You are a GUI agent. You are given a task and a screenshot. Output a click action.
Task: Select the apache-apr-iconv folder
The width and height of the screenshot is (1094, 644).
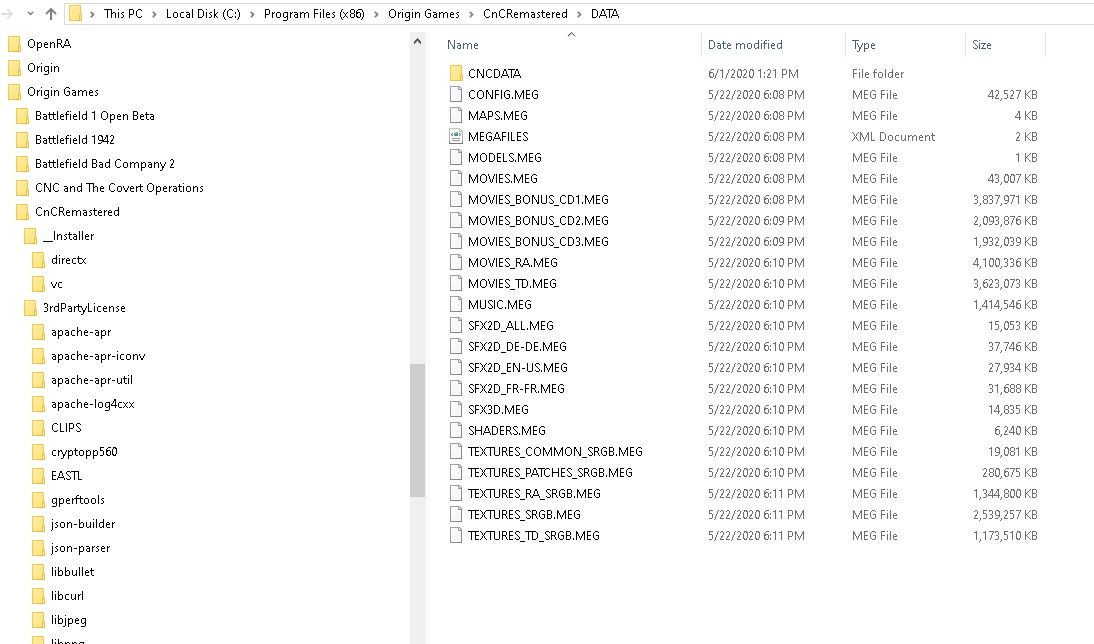coord(98,356)
